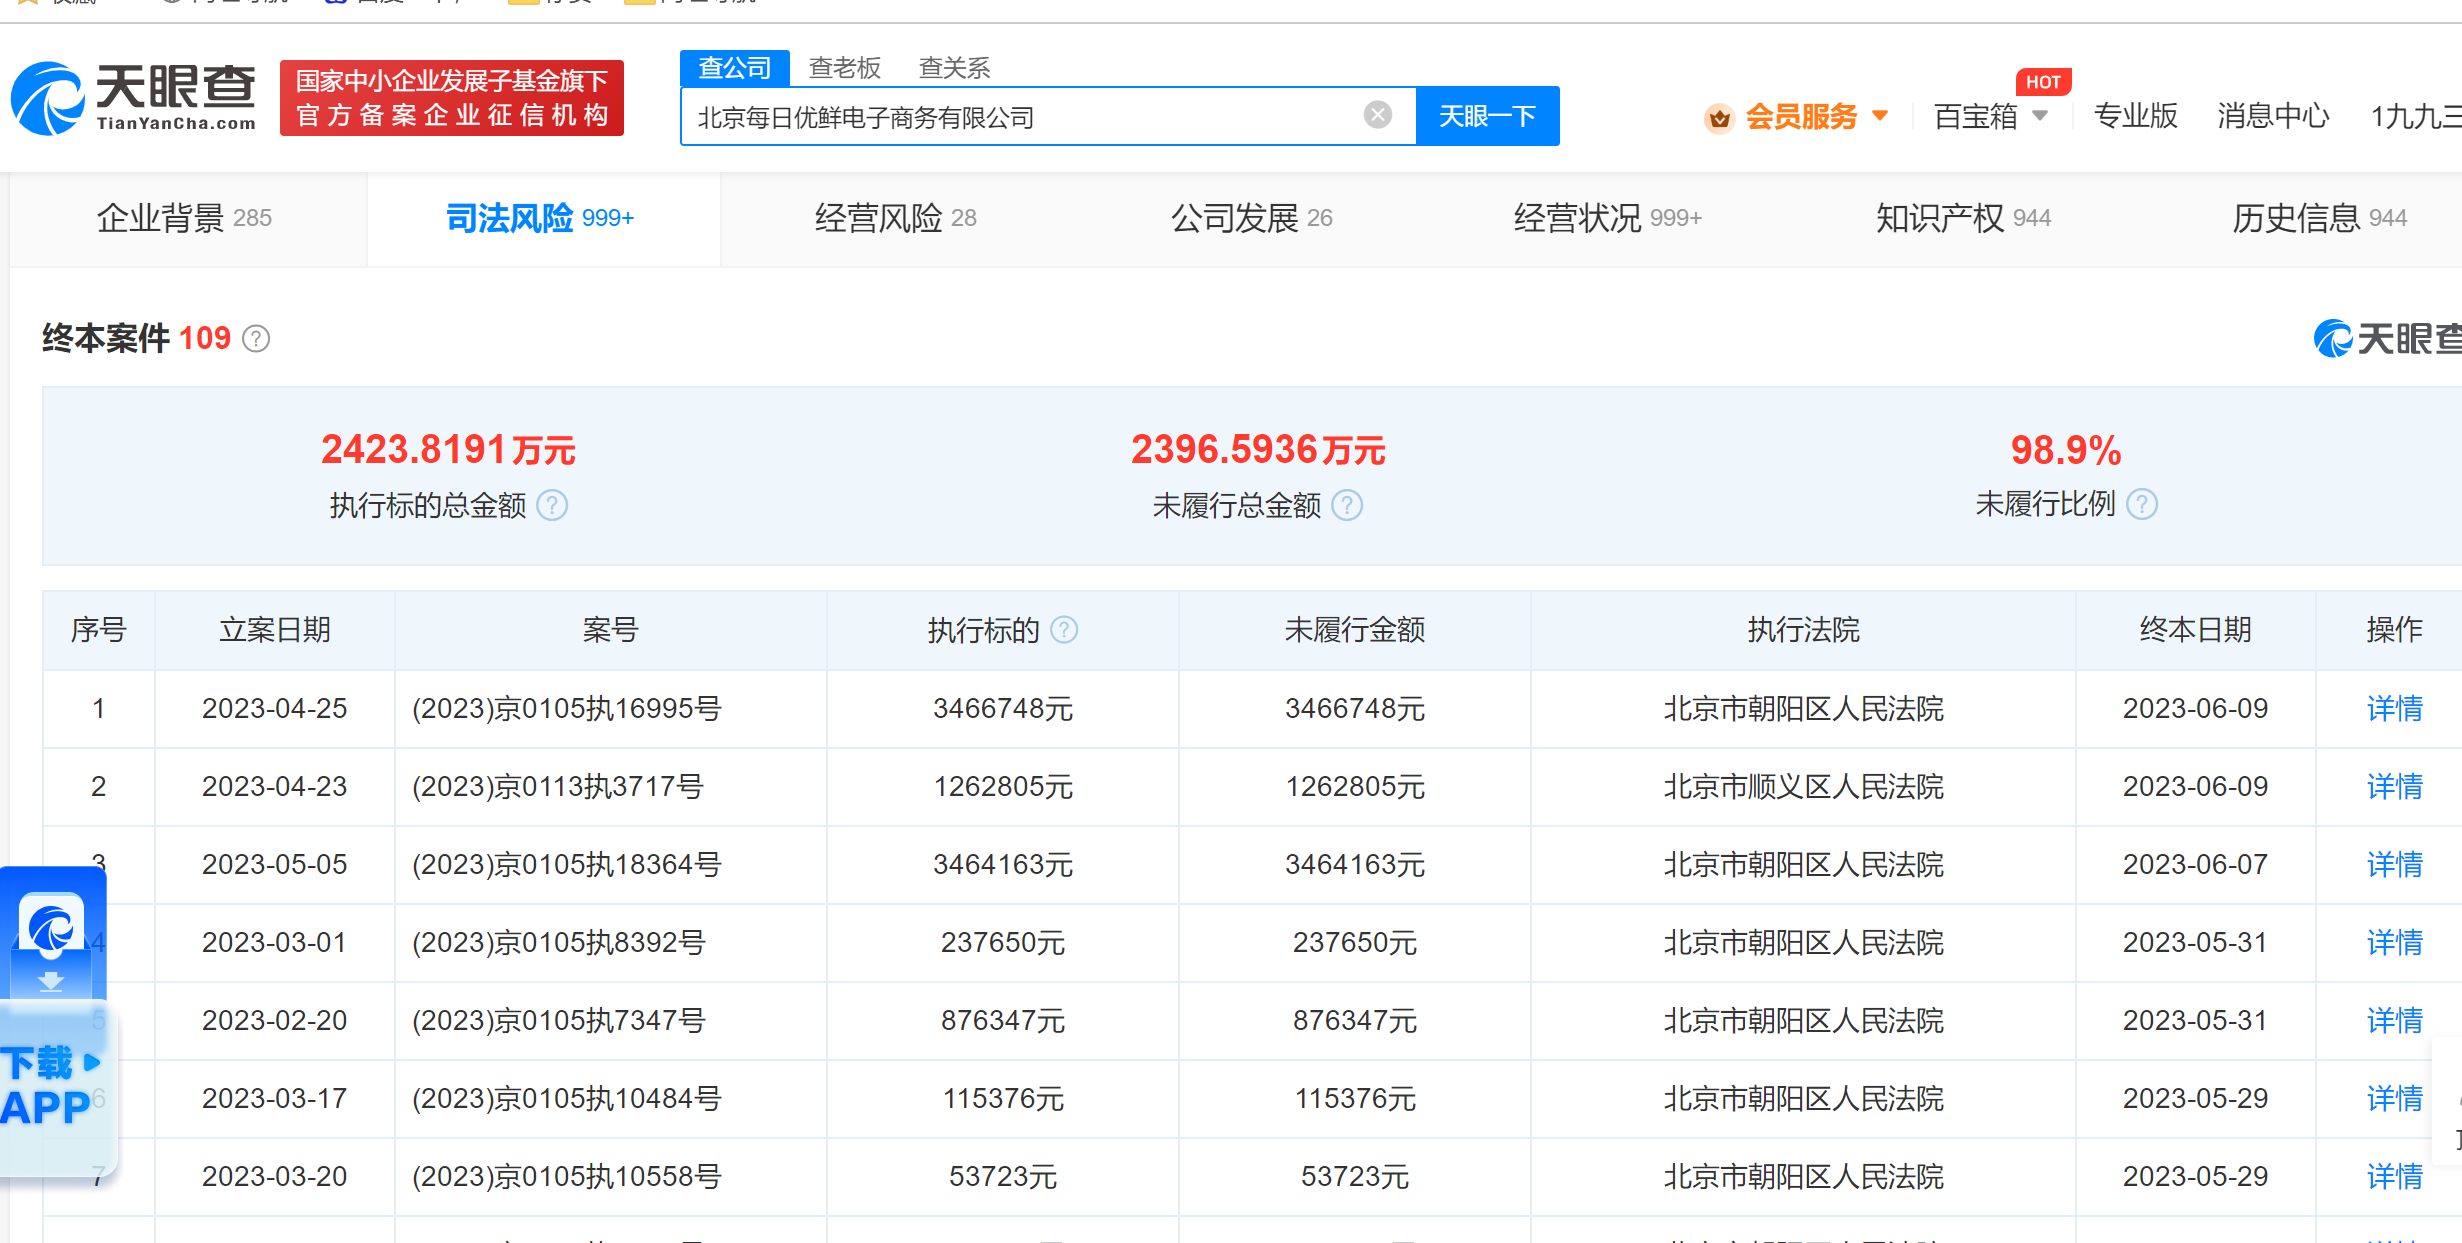Click the HOT badge above 百宝箱
The height and width of the screenshot is (1243, 2462).
[x=2043, y=82]
